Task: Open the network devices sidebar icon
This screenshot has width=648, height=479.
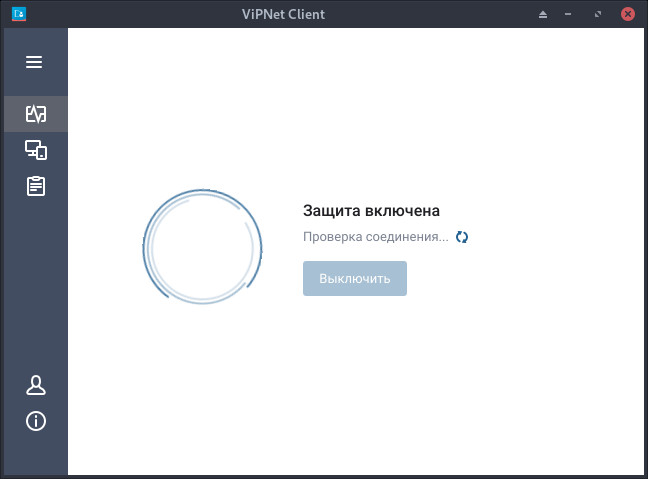Action: click(x=36, y=150)
